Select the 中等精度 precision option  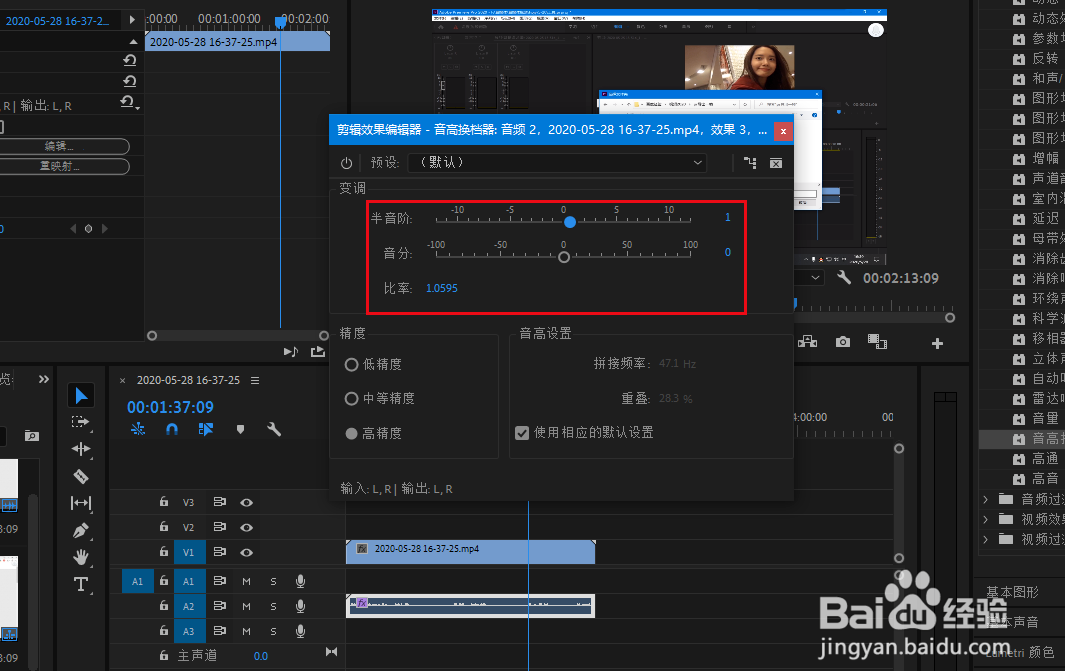(351, 399)
